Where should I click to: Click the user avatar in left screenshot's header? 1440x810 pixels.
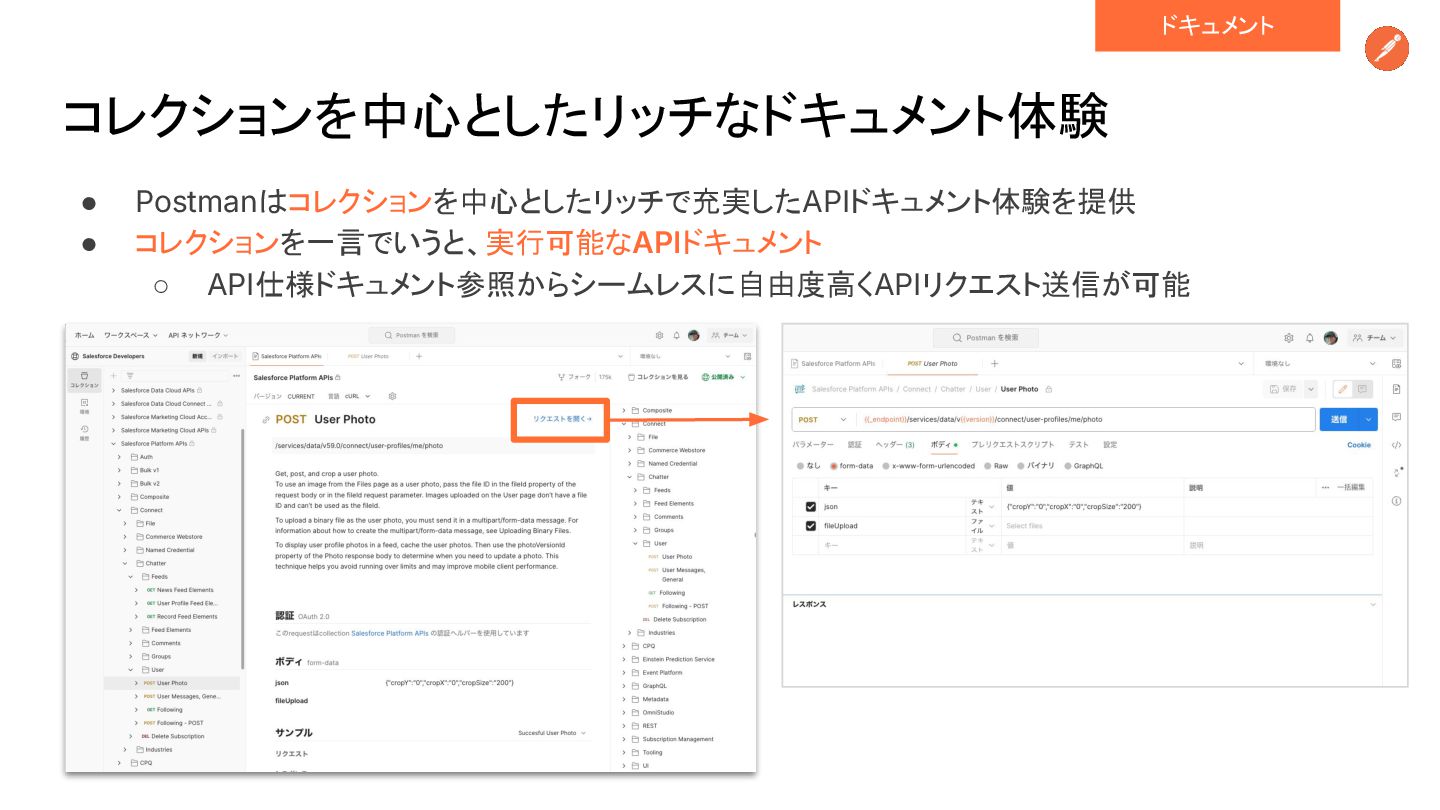[x=693, y=336]
